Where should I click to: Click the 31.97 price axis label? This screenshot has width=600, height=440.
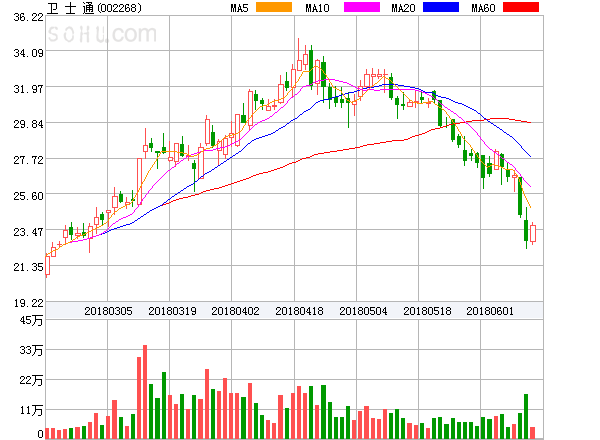pos(28,89)
